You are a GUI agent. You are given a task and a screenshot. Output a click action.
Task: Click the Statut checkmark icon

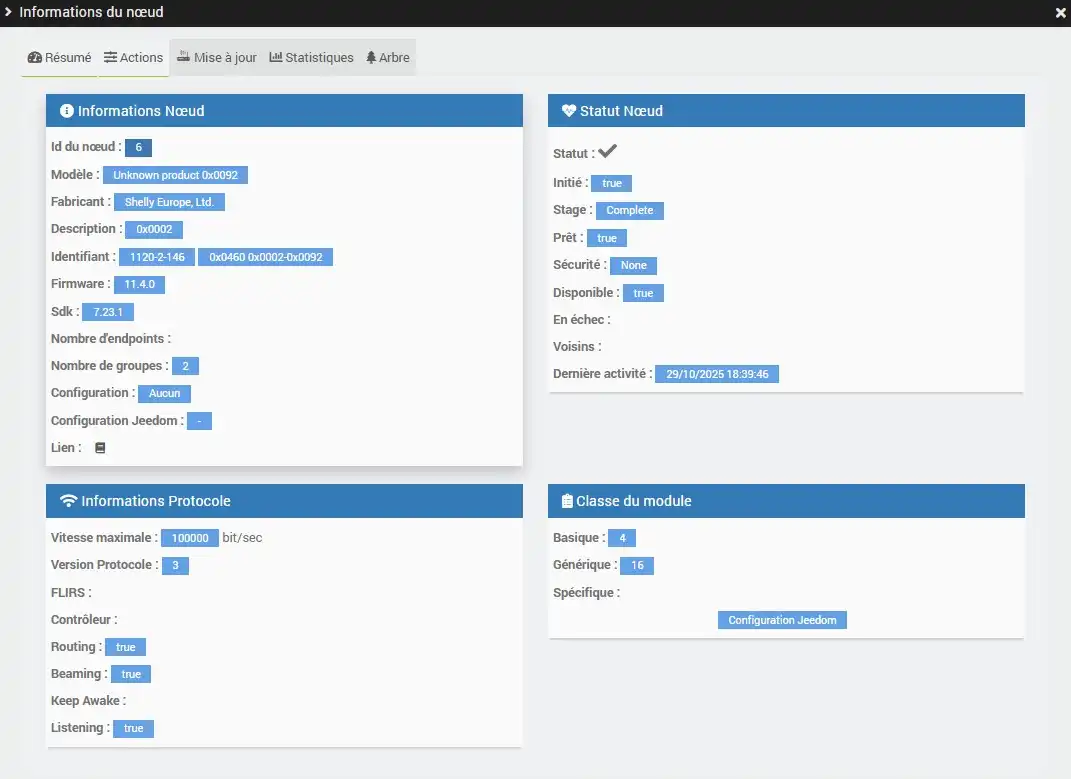click(x=607, y=152)
